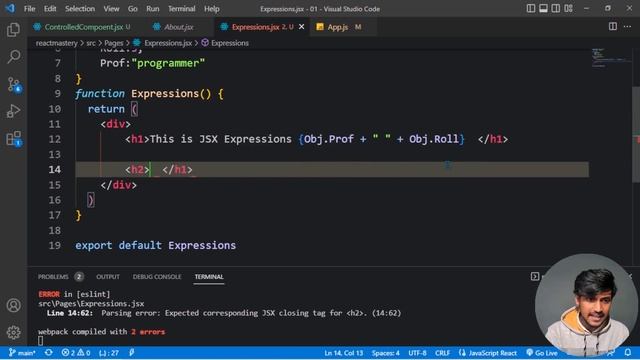Open the Terminal menu
This screenshot has width=640, height=360.
tap(182, 9)
